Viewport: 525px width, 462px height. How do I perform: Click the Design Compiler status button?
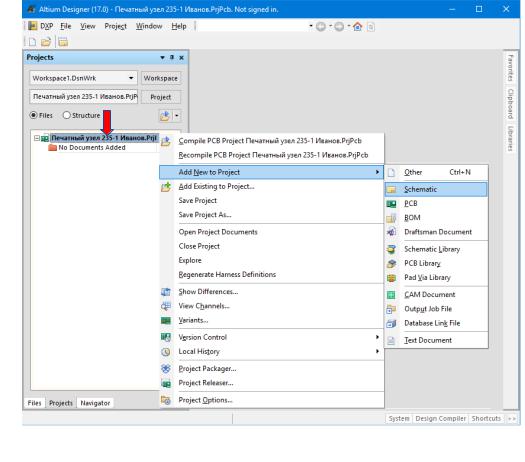pos(441,418)
